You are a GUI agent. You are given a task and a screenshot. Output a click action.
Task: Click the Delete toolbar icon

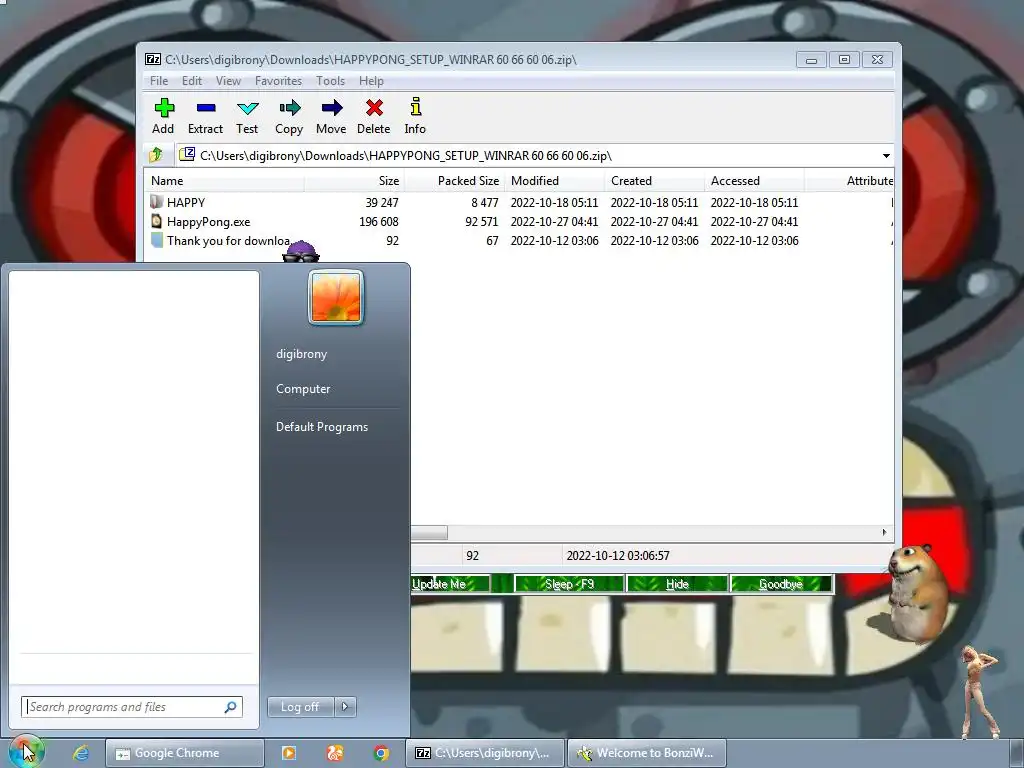click(x=374, y=108)
